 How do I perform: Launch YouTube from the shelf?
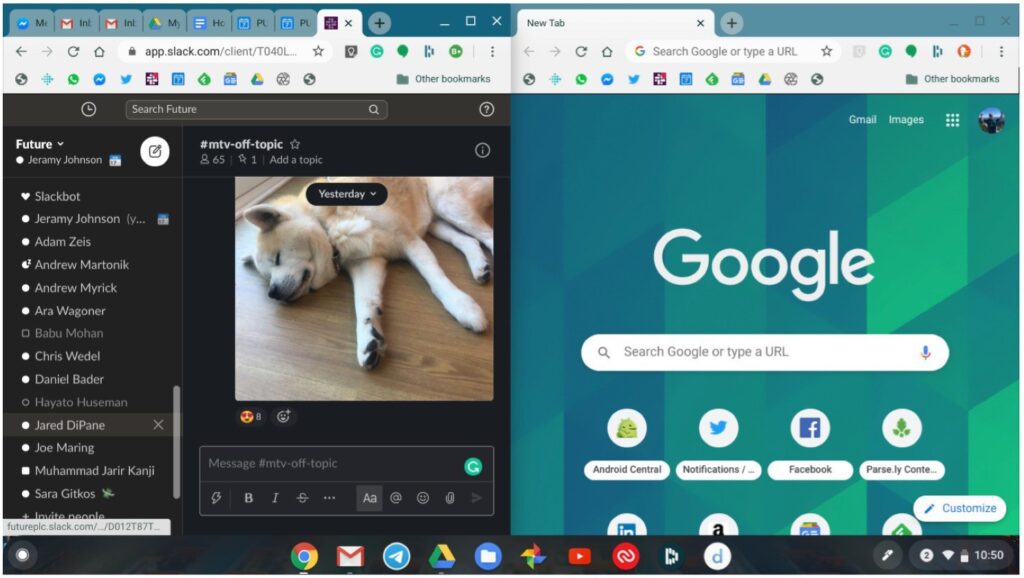(579, 556)
